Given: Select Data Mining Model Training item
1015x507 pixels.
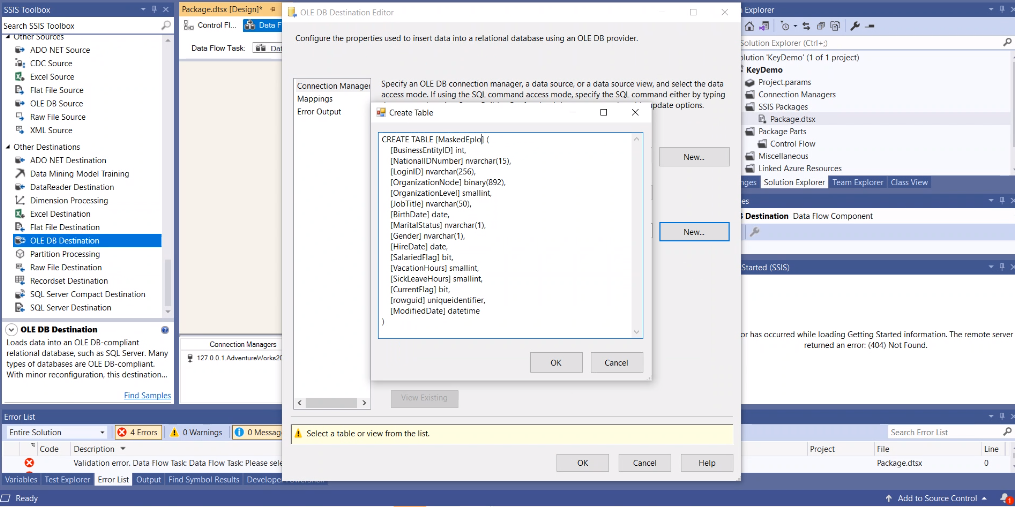Looking at the screenshot, I should [79, 174].
